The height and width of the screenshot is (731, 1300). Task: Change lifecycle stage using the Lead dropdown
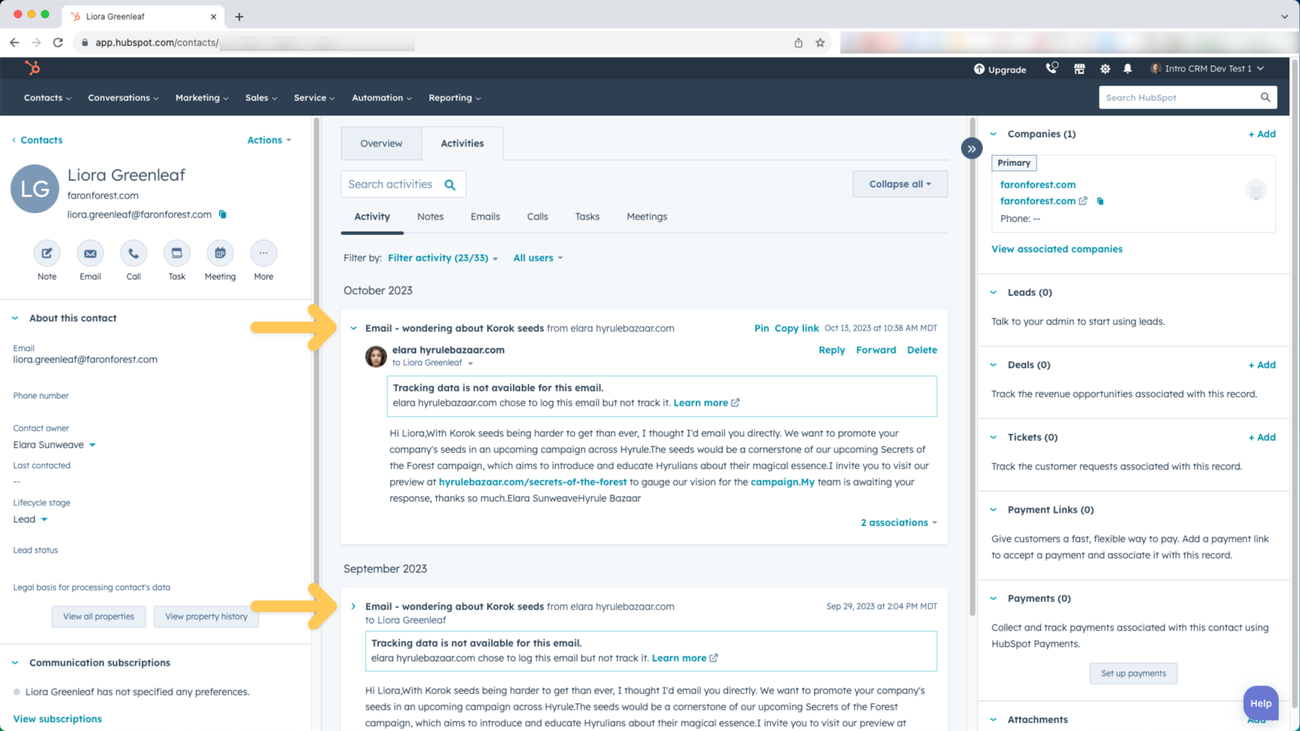[30, 518]
